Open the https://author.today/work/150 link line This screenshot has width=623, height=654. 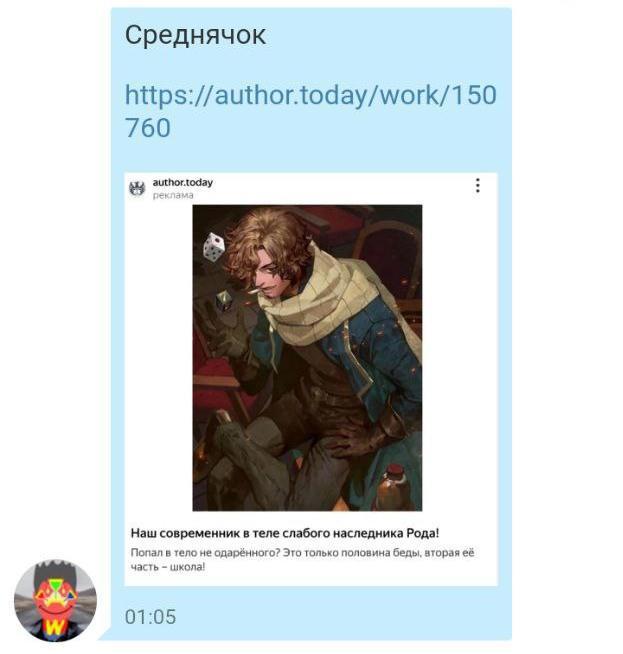(x=311, y=95)
